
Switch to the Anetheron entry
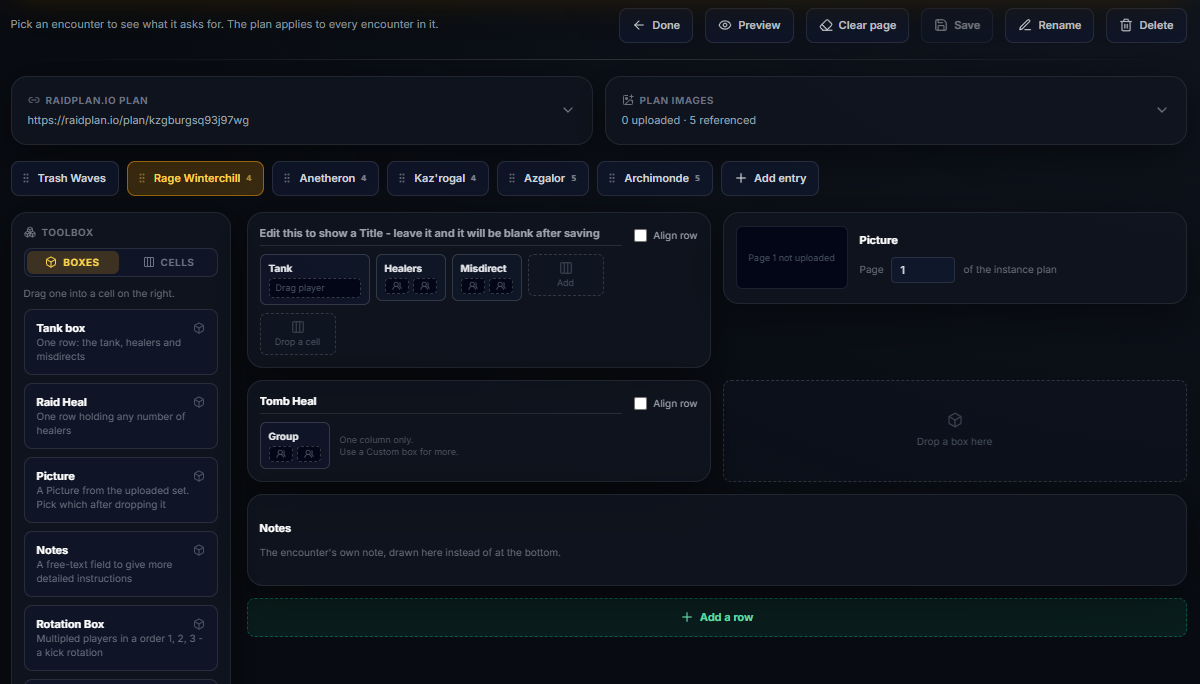[x=325, y=178]
